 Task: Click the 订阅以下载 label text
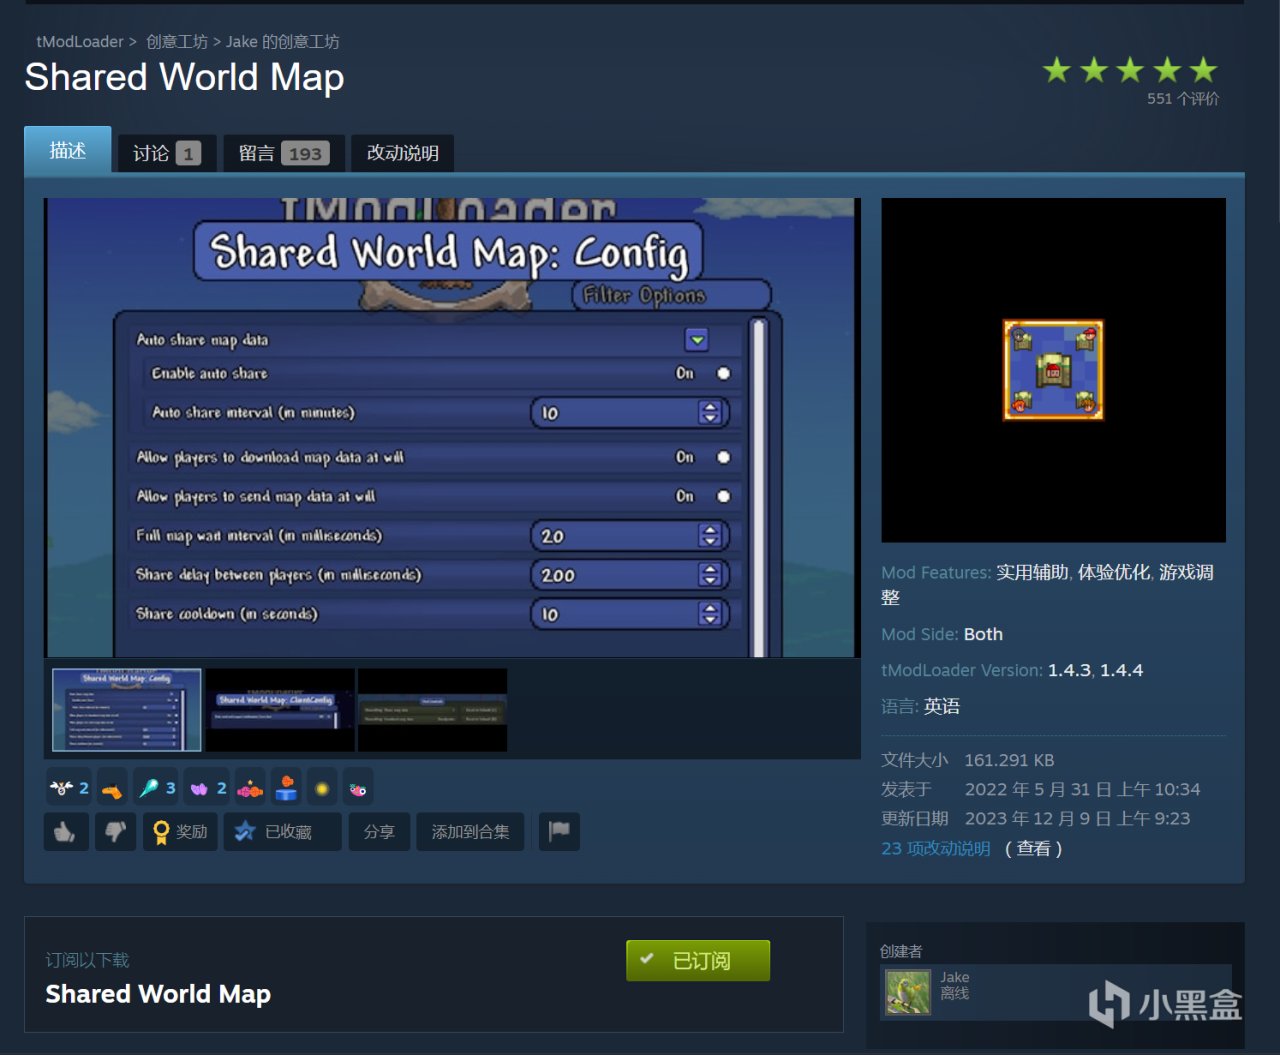click(x=87, y=960)
